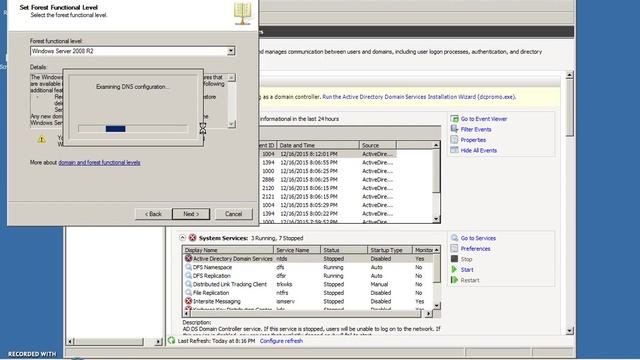Click the Back button in wizard
Screen dimensions: 640x360
pos(153,214)
